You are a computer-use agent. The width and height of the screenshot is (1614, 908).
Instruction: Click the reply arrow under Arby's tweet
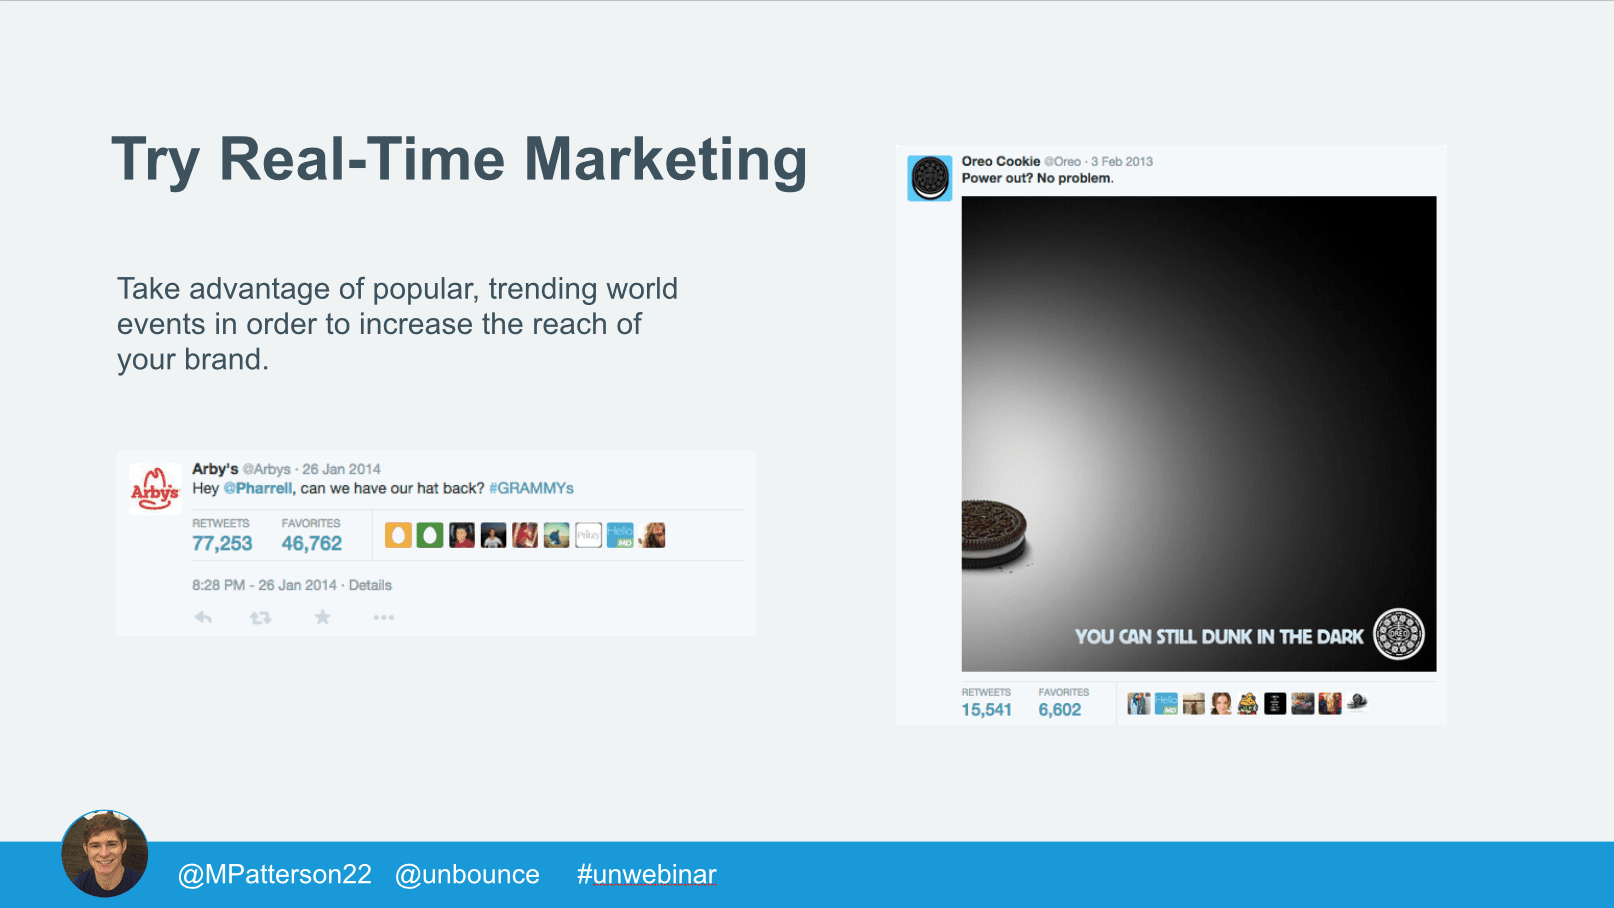[203, 618]
